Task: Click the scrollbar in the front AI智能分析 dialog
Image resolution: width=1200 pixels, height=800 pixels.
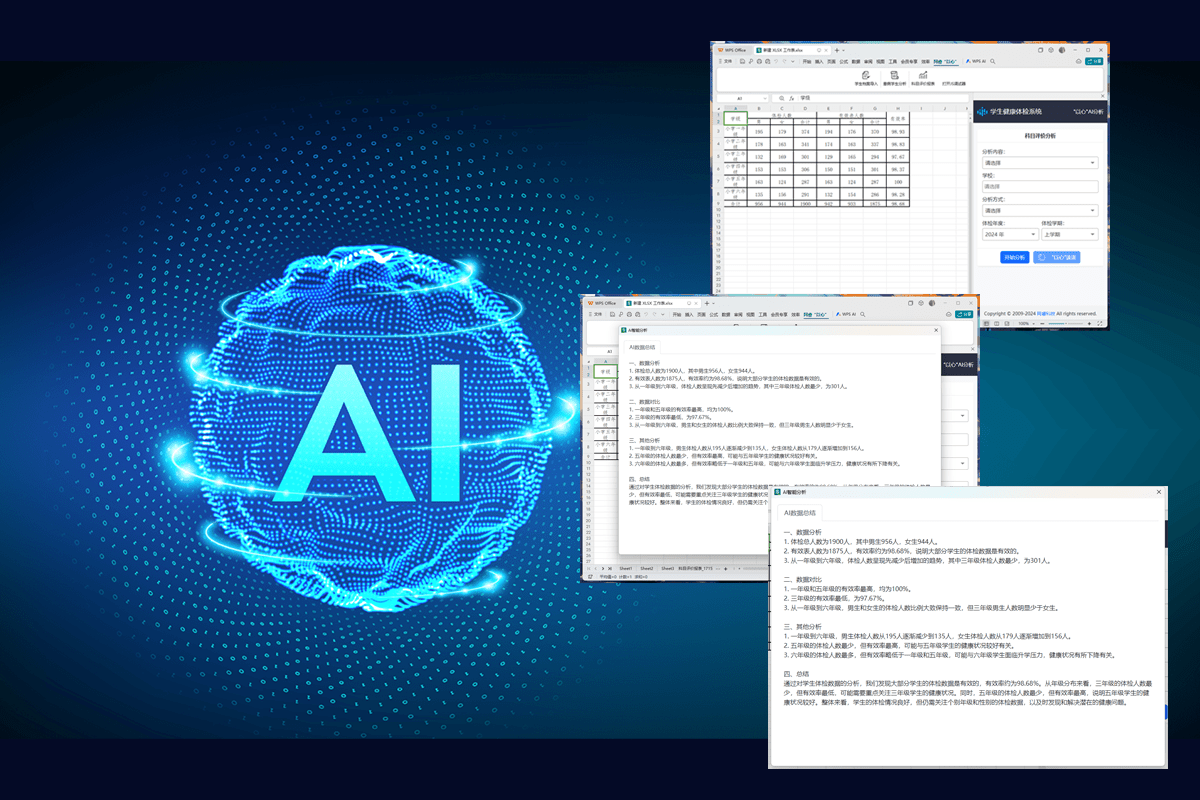Action: pos(1166,711)
